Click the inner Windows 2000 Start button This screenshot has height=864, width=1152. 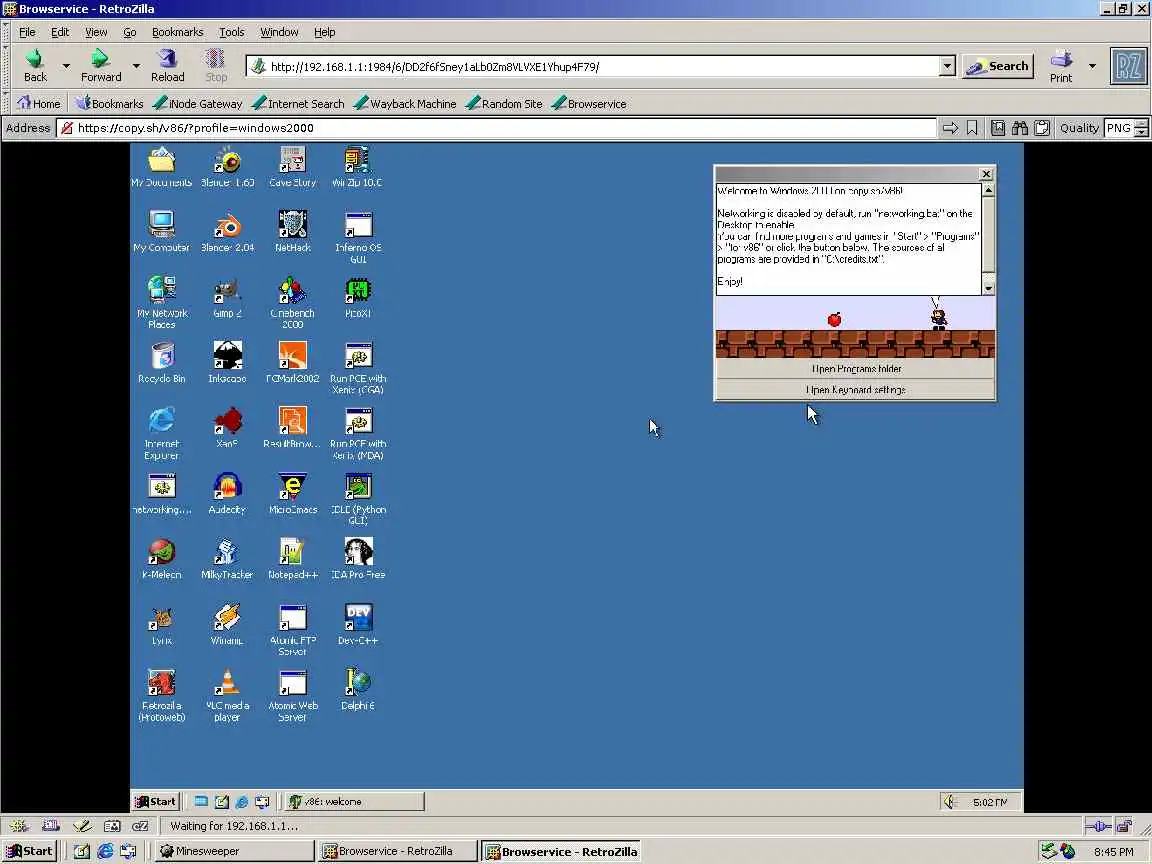[x=155, y=802]
